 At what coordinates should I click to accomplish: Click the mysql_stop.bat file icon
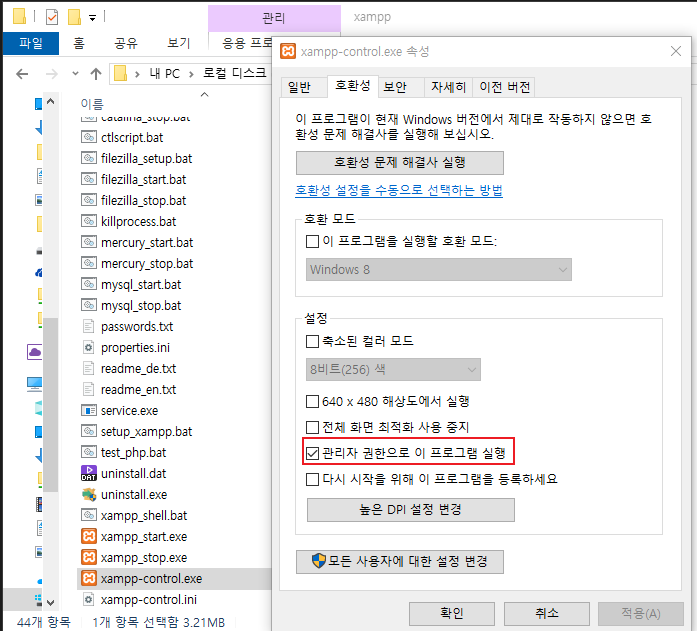[x=89, y=305]
